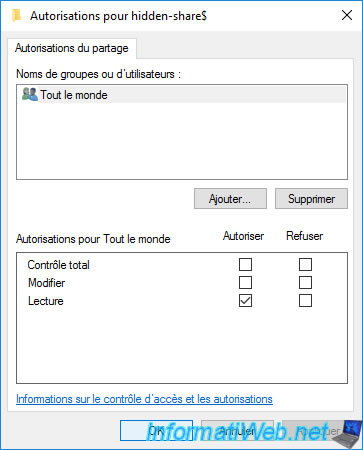363x450 pixels.
Task: Confirm with the OK button
Action: point(156,430)
